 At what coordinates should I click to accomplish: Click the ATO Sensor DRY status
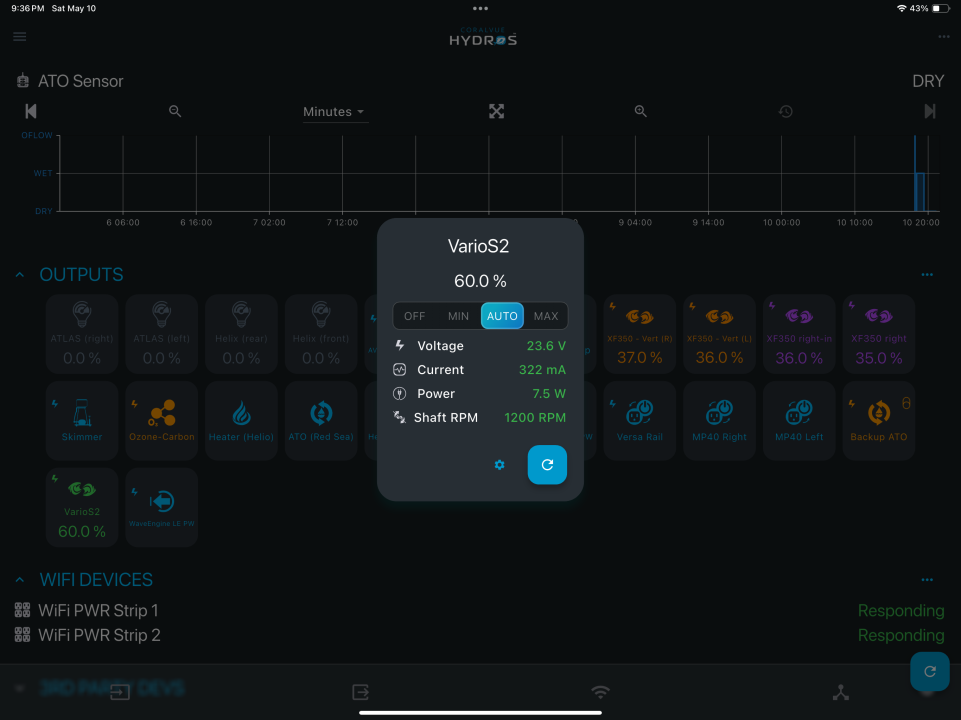coord(928,81)
